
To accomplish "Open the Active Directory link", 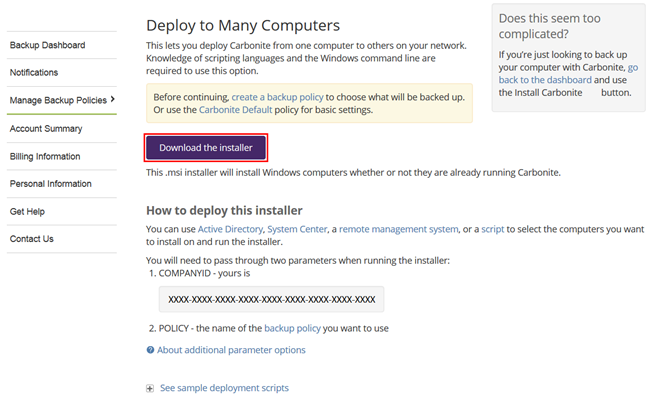I will pyautogui.click(x=230, y=229).
